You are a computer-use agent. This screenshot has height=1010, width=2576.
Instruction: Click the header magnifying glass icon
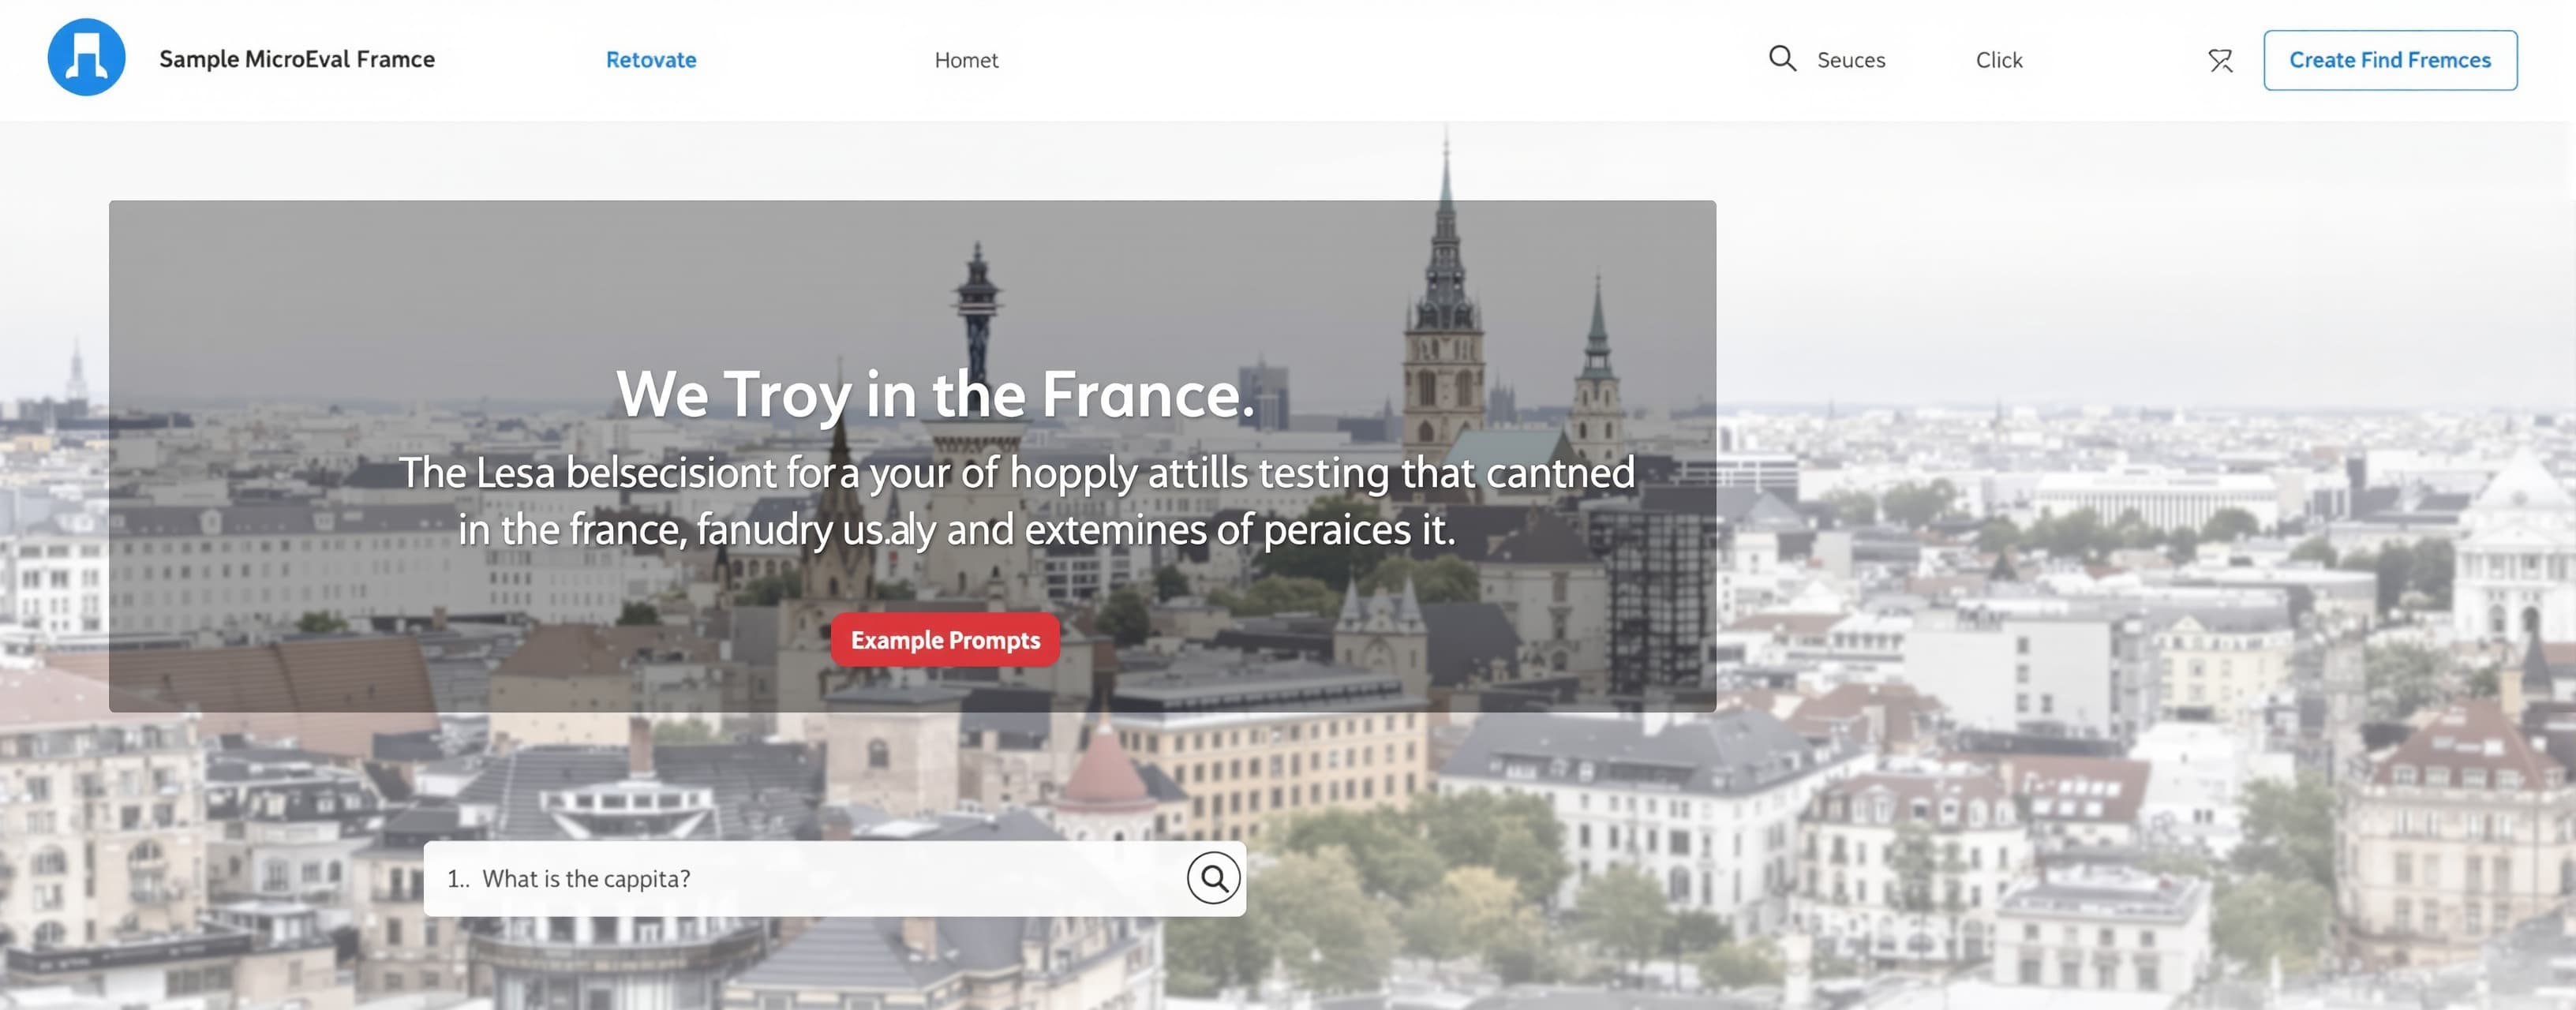[x=1782, y=58]
